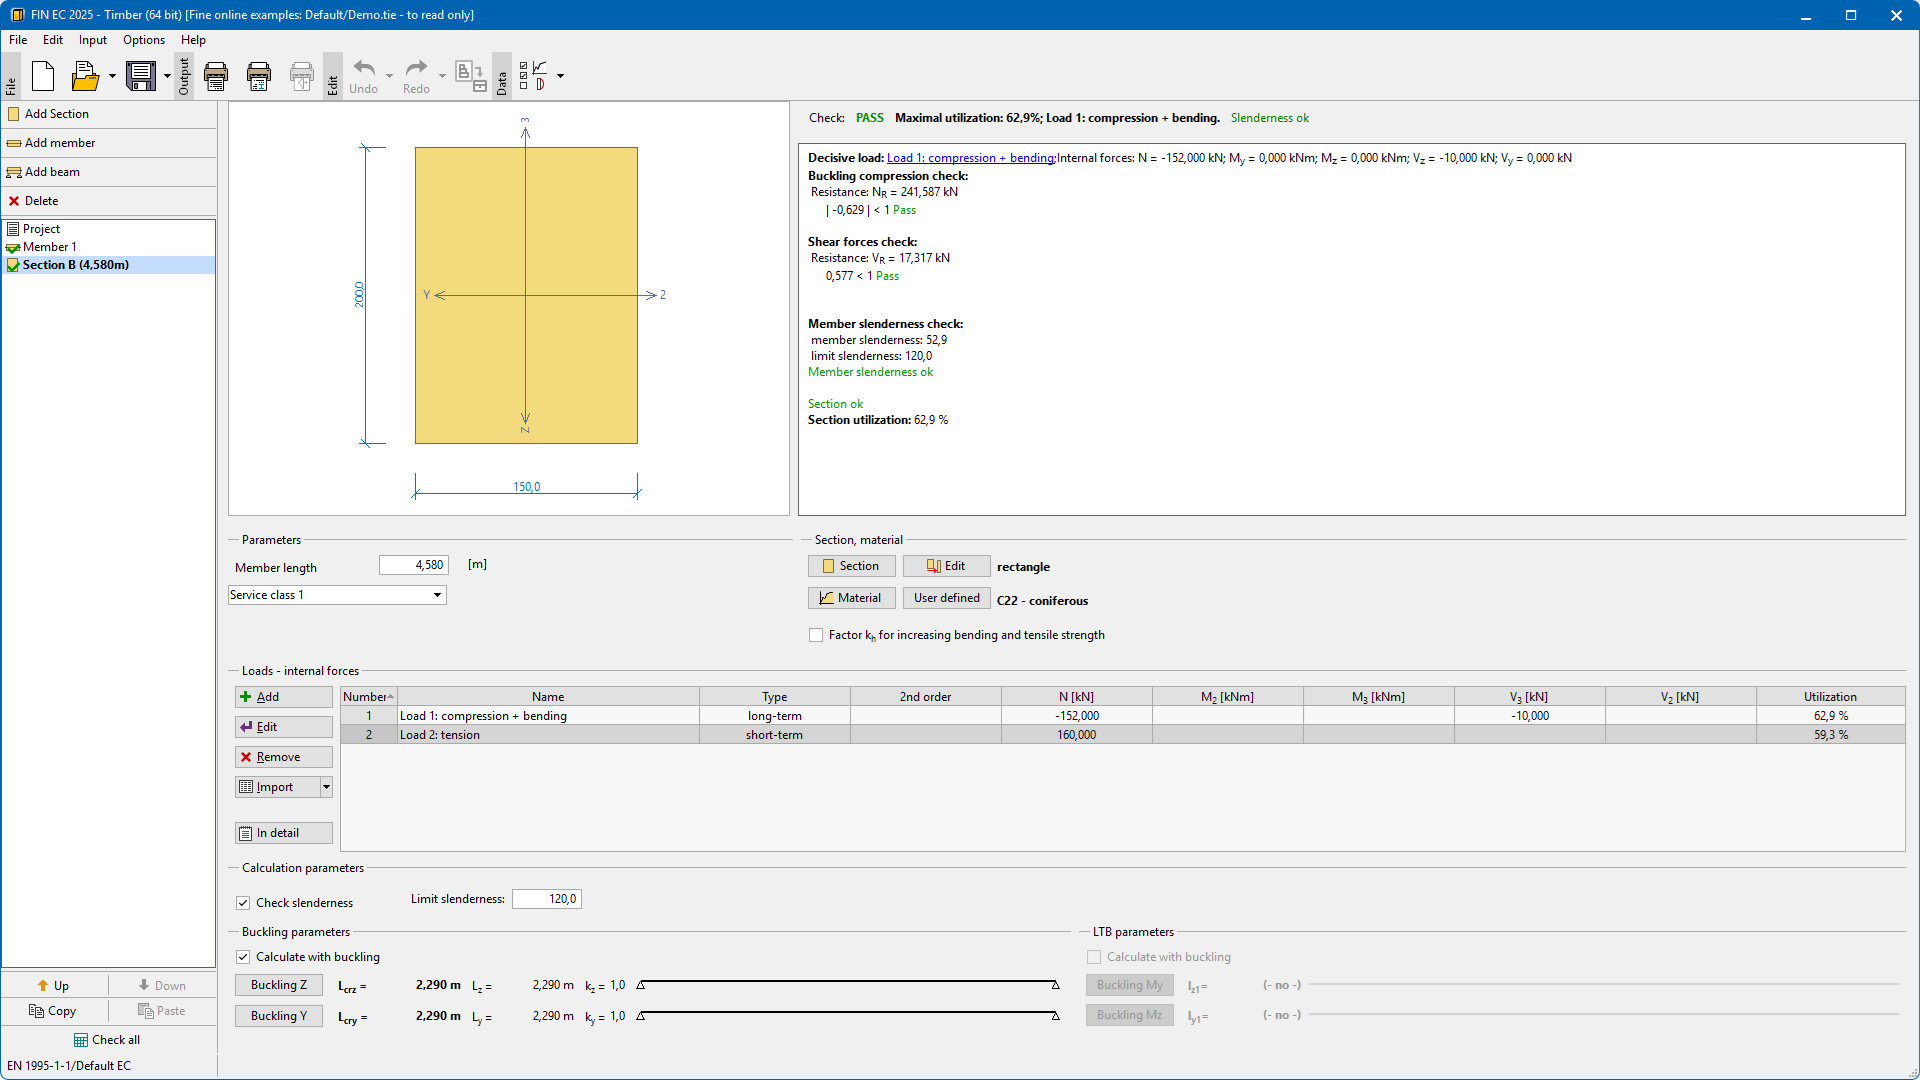The height and width of the screenshot is (1080, 1920).
Task: Click the Add Section icon in sidebar
Action: coord(14,114)
